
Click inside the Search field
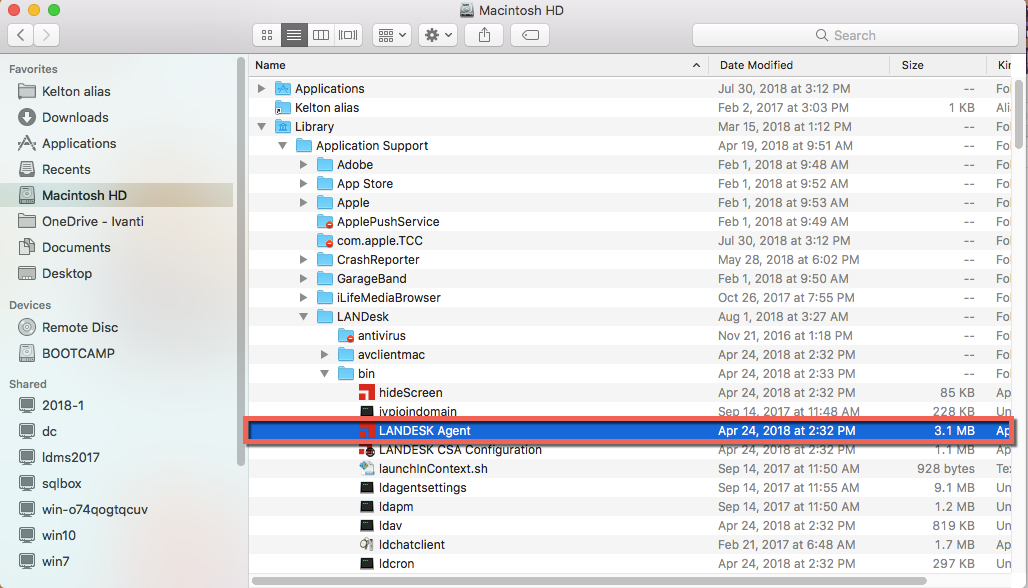(x=855, y=34)
